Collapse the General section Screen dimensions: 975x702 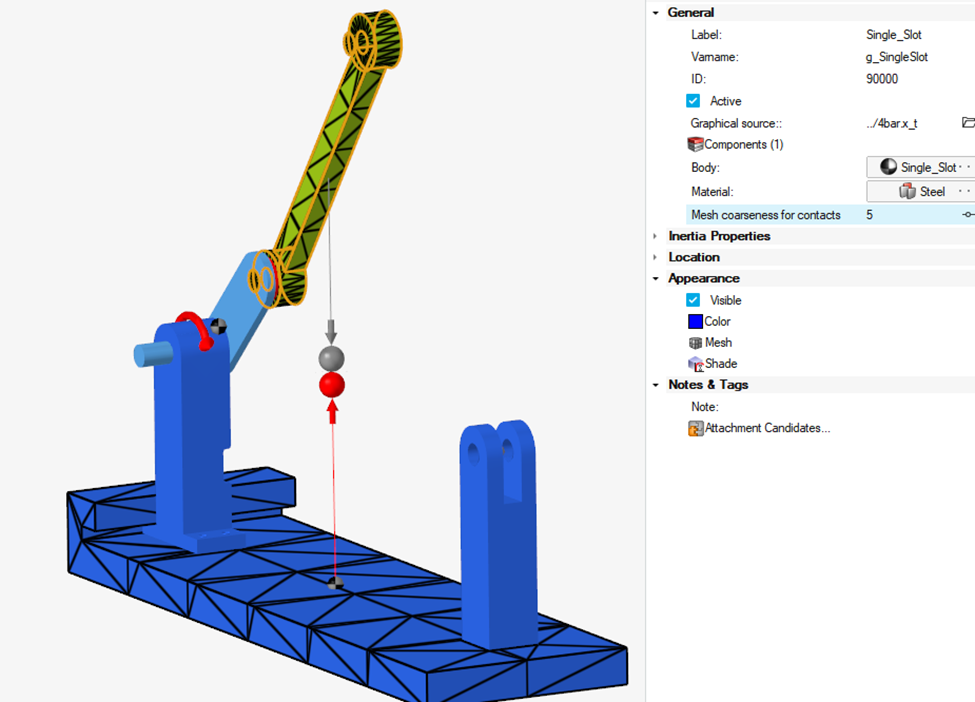tap(655, 12)
